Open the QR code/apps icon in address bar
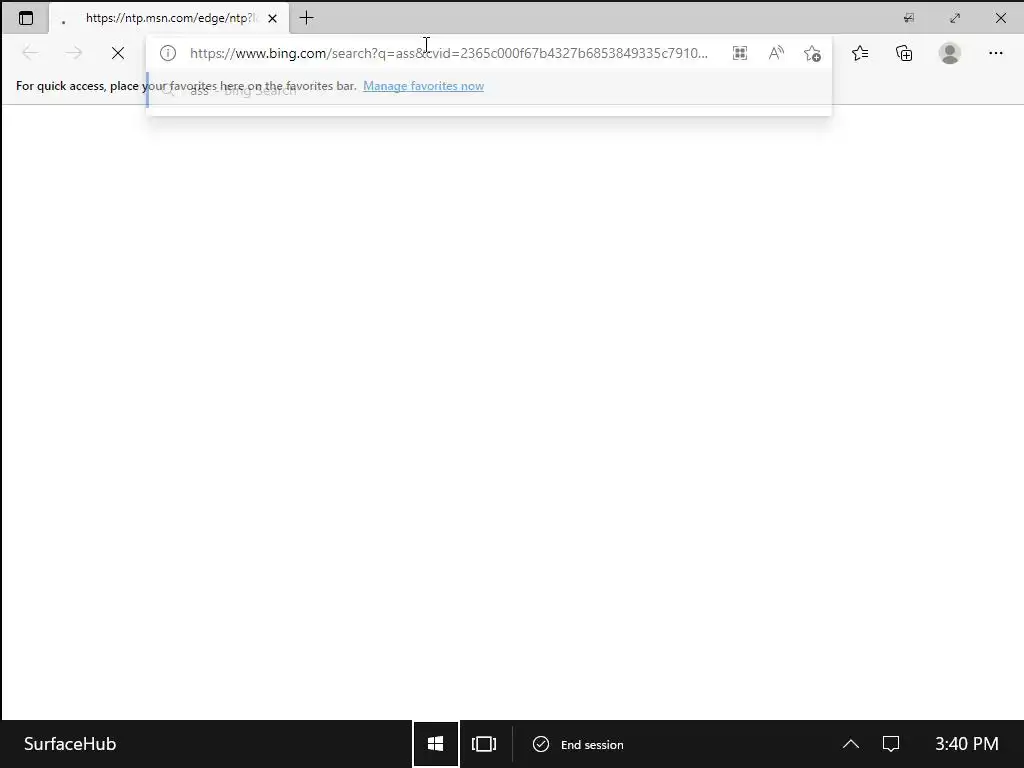The height and width of the screenshot is (768, 1024). pos(739,53)
